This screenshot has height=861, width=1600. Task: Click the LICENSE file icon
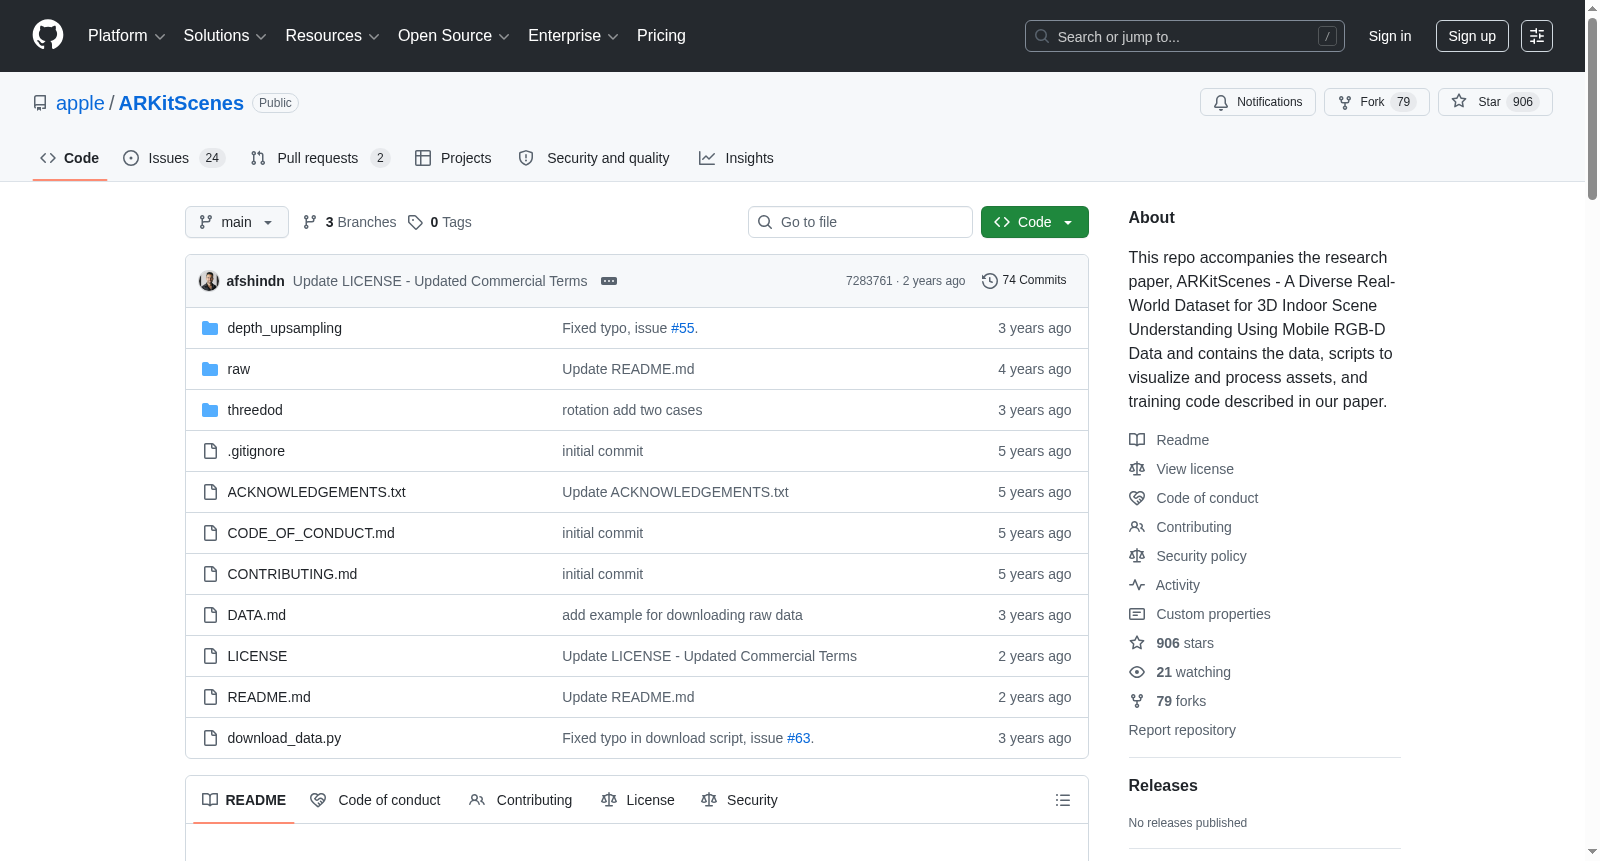click(210, 656)
